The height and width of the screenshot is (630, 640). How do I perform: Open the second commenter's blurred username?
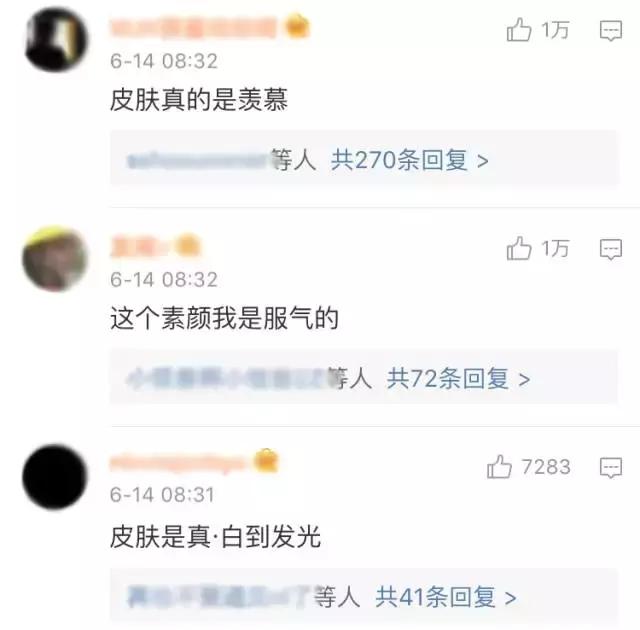[141, 246]
